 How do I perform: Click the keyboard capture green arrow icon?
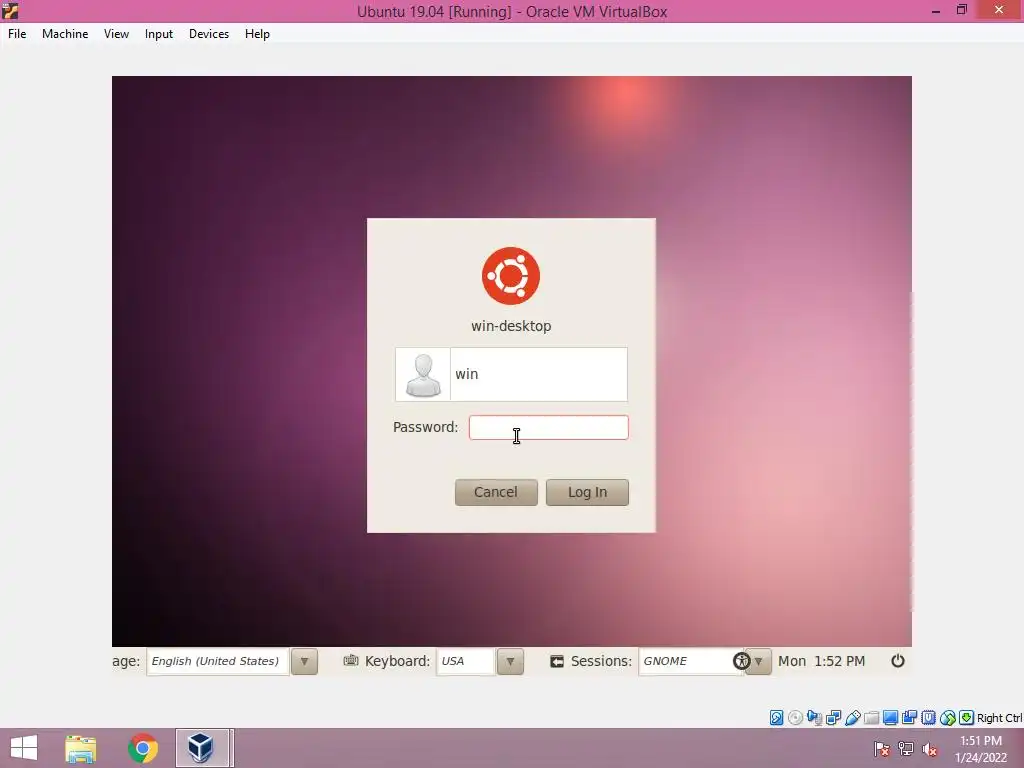pyautogui.click(x=967, y=718)
